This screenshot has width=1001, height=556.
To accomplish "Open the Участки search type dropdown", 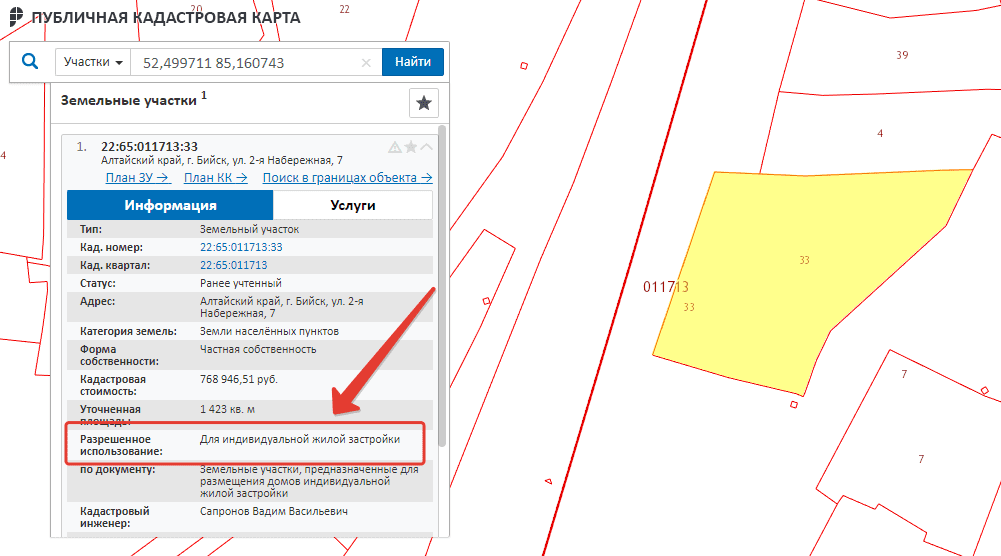I will pos(93,62).
